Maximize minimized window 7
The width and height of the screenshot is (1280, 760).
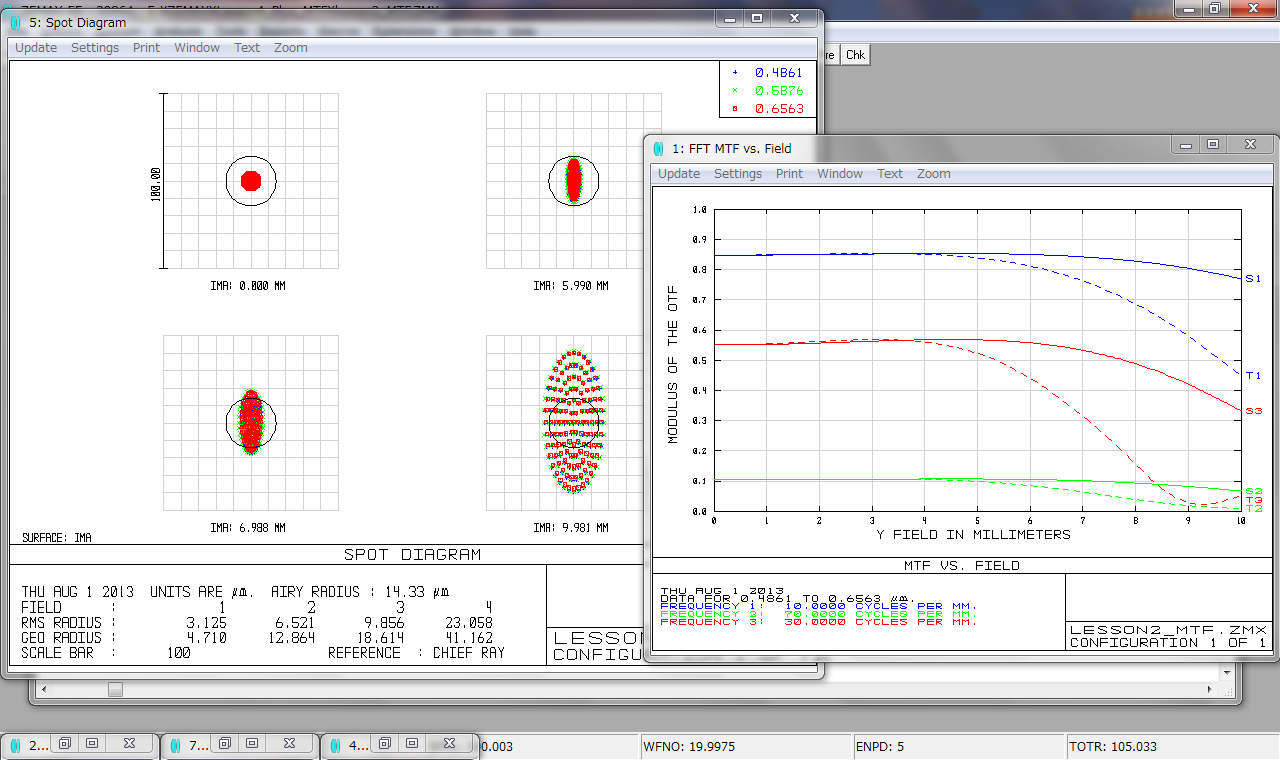[x=252, y=744]
